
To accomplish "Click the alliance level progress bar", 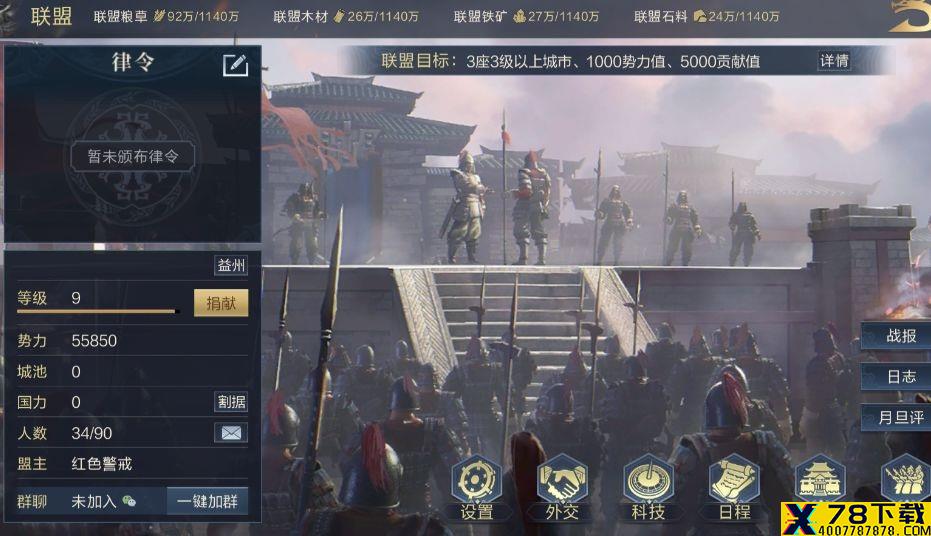I will (99, 311).
